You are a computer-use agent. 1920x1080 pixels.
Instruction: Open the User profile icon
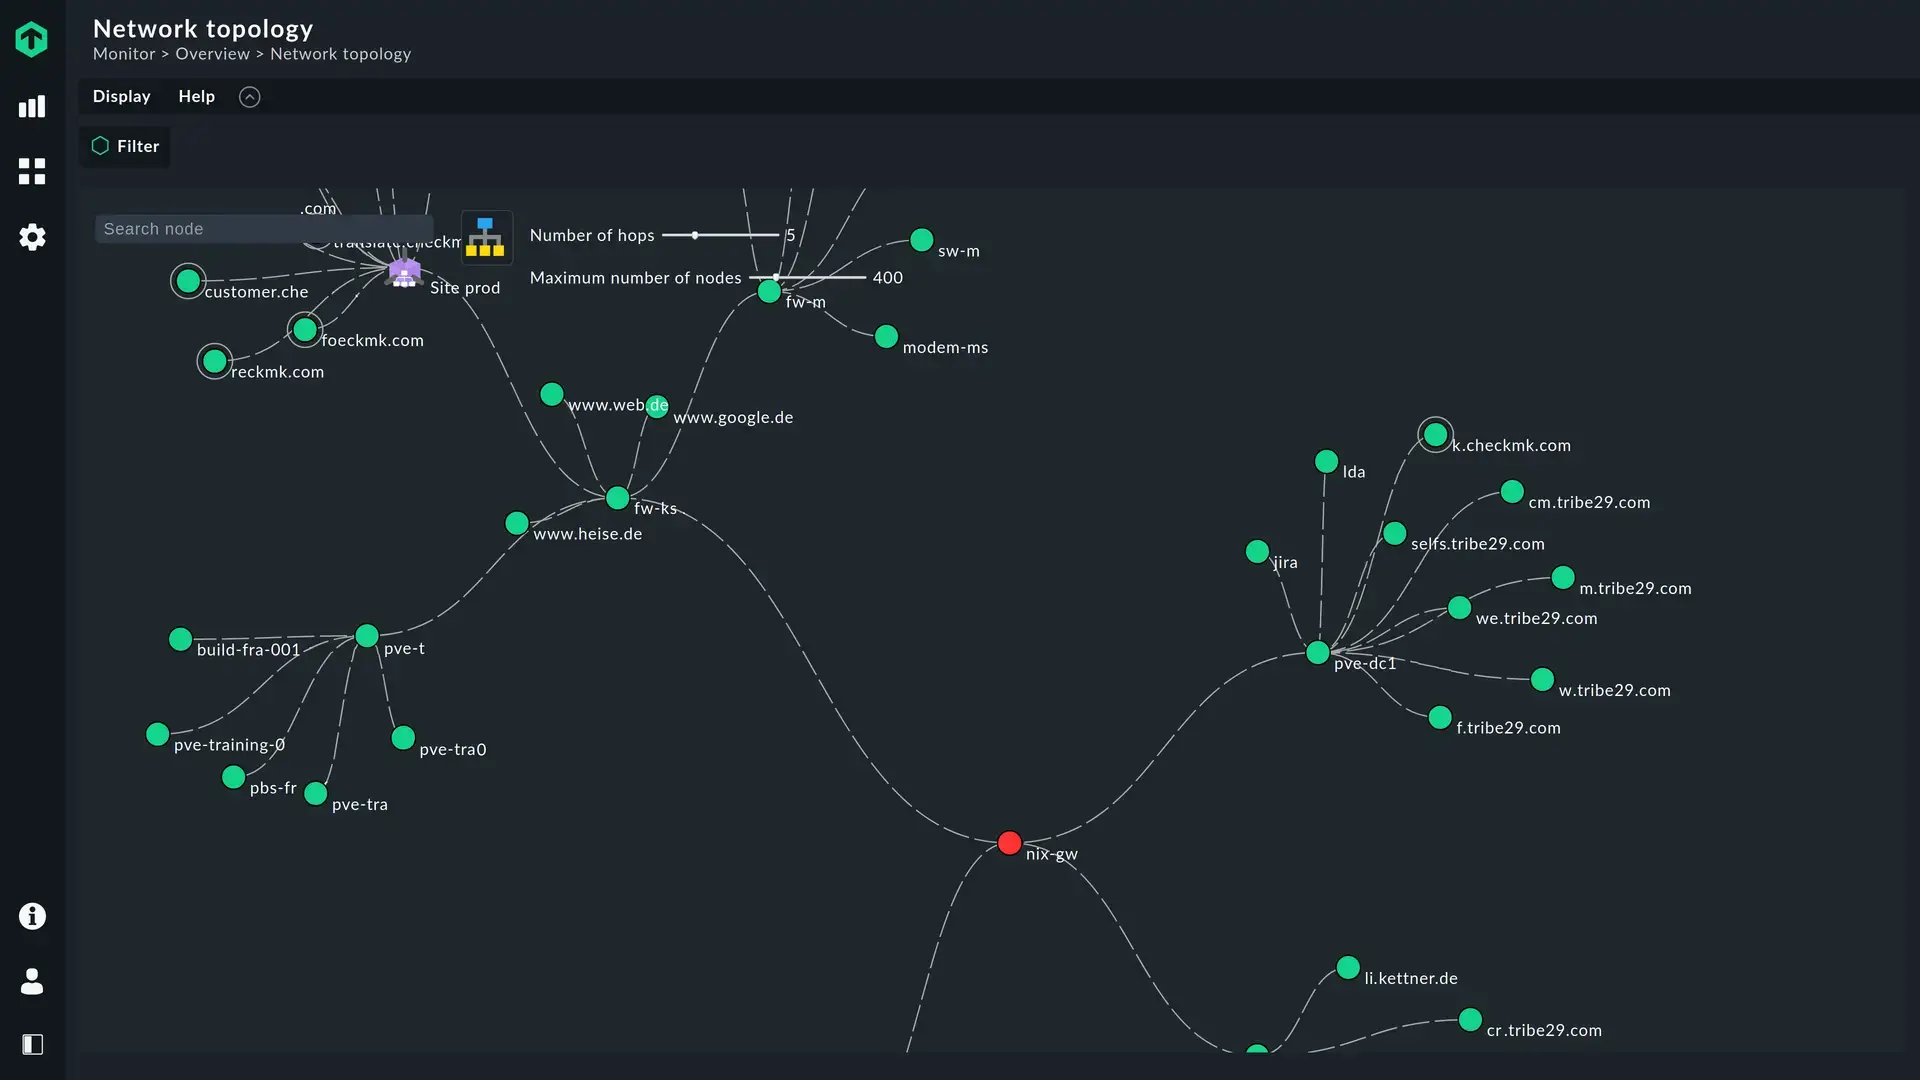coord(32,981)
